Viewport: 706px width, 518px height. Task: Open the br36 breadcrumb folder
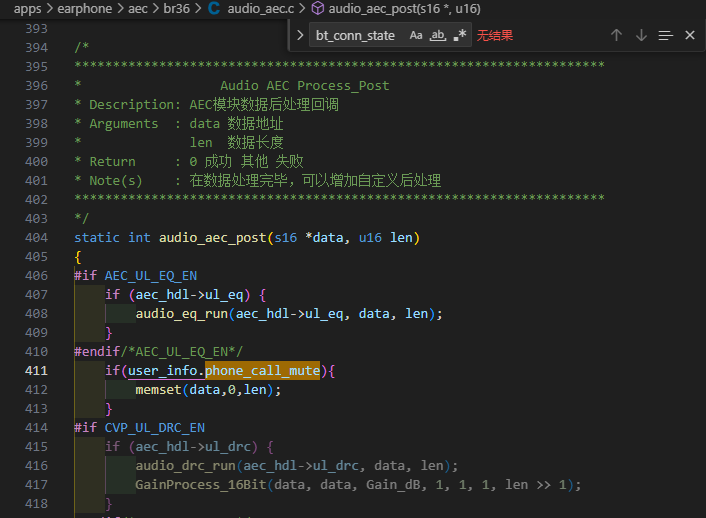point(176,9)
